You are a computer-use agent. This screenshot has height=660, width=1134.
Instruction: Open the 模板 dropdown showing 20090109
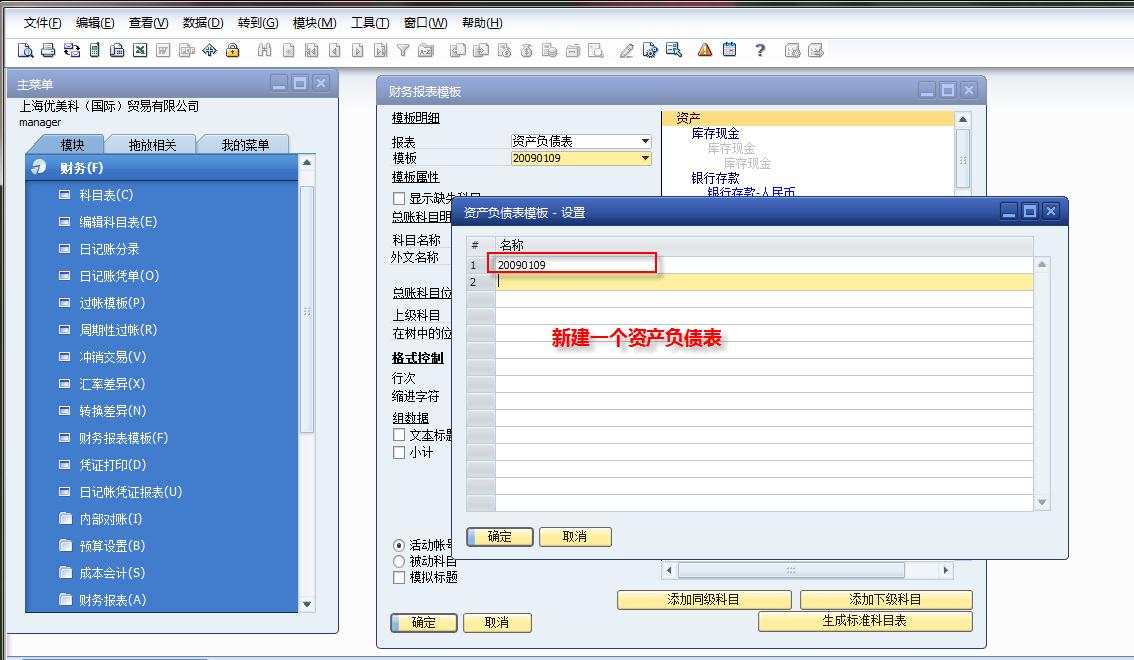[645, 158]
